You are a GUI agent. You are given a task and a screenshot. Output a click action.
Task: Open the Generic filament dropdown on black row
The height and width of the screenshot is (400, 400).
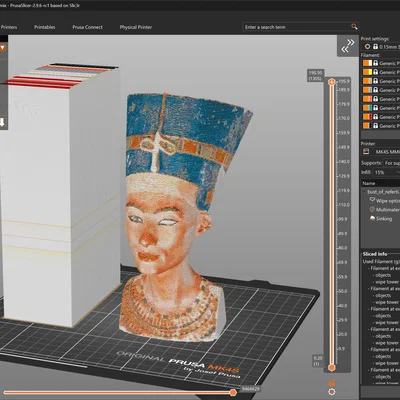coord(389,126)
